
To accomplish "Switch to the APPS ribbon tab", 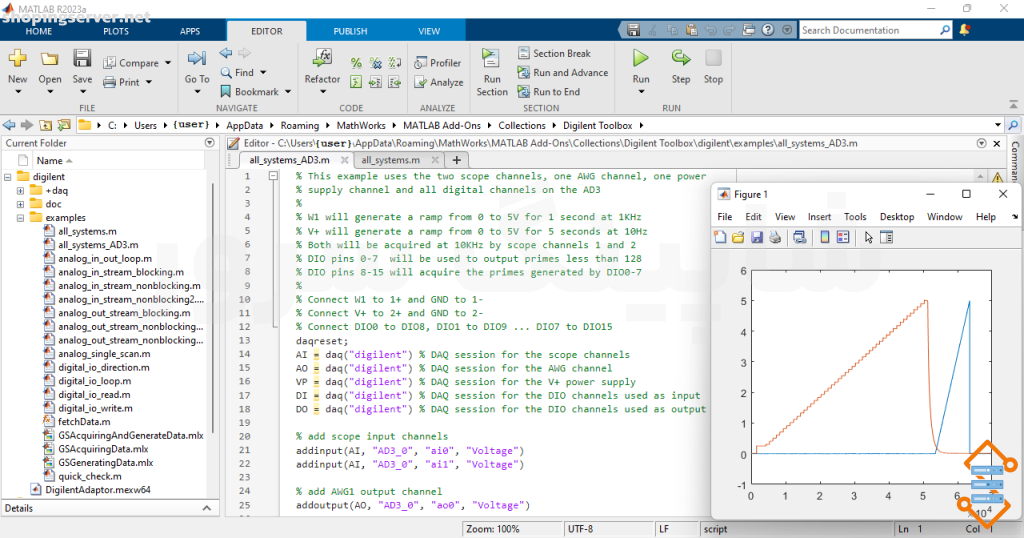I will click(190, 31).
